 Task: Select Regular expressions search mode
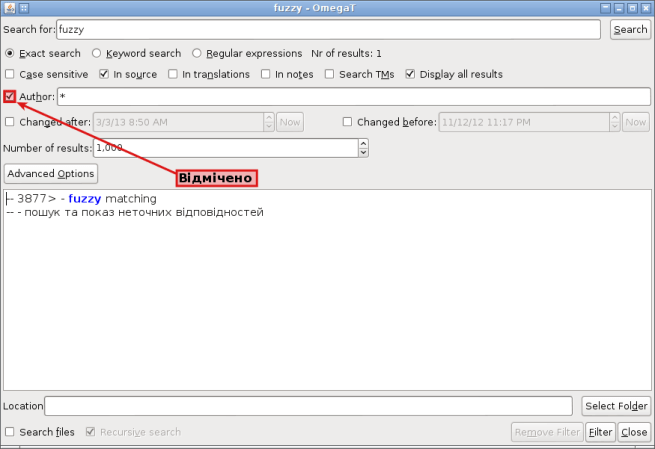pos(197,53)
